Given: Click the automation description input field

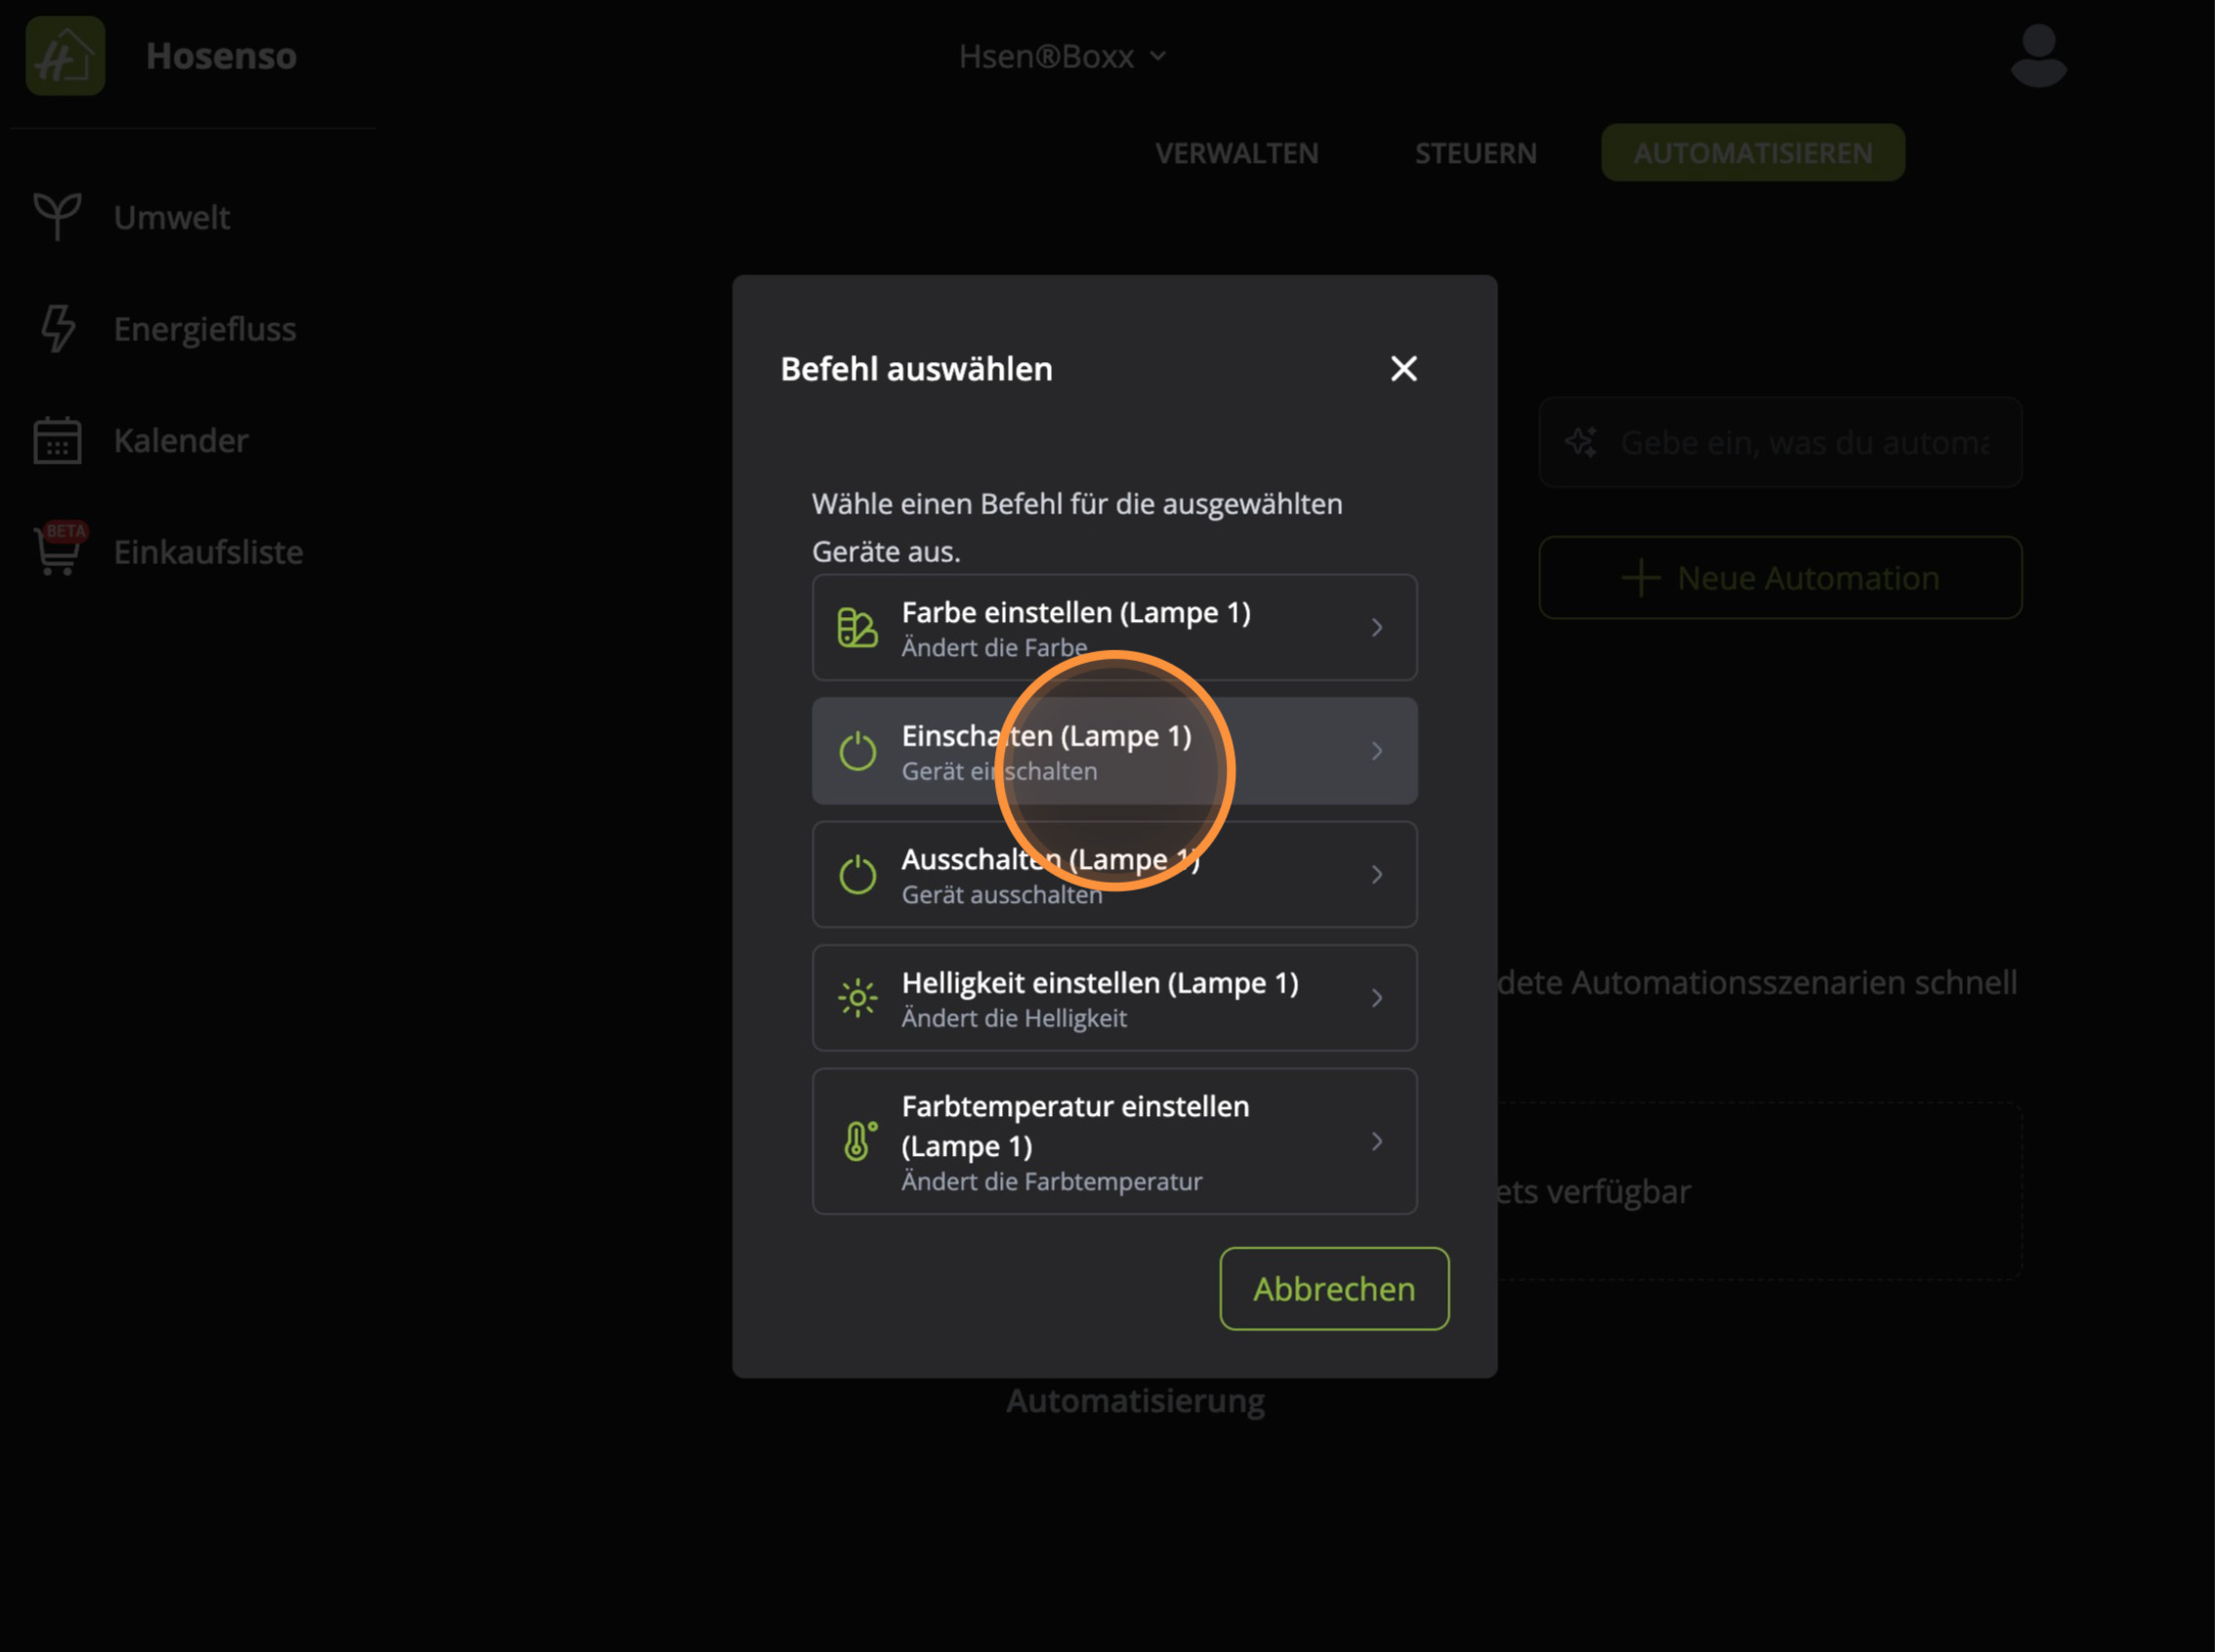Looking at the screenshot, I should [x=1802, y=442].
